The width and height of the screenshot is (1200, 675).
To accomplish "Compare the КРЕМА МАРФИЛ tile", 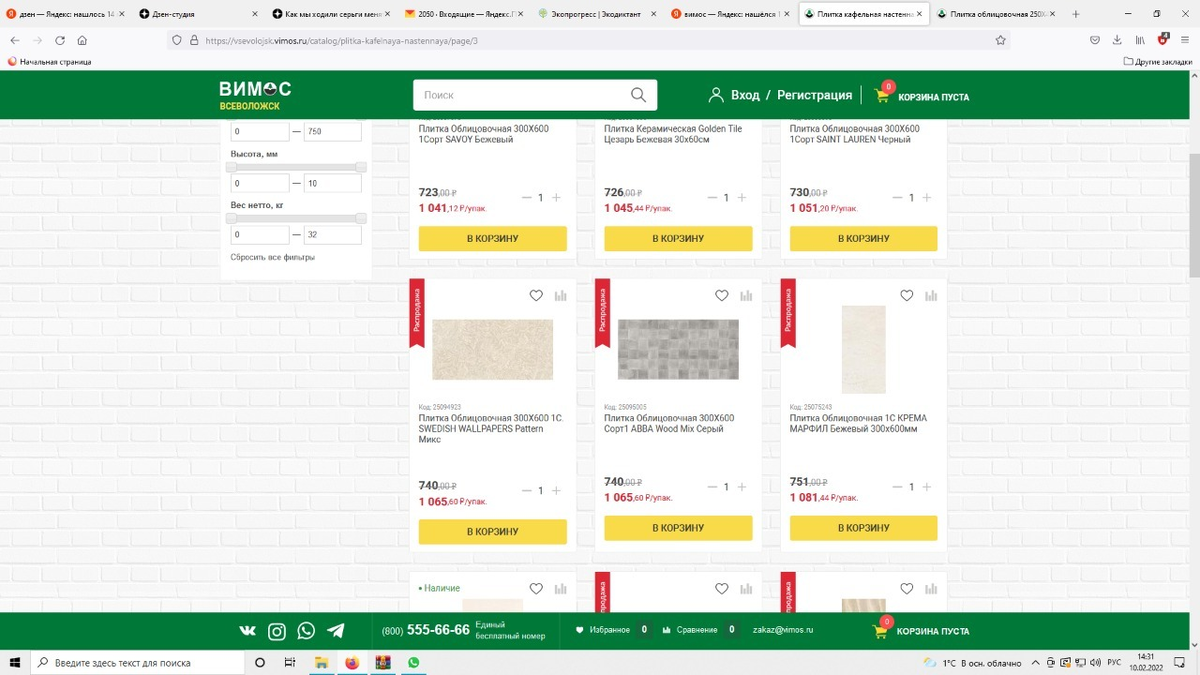I will point(931,296).
